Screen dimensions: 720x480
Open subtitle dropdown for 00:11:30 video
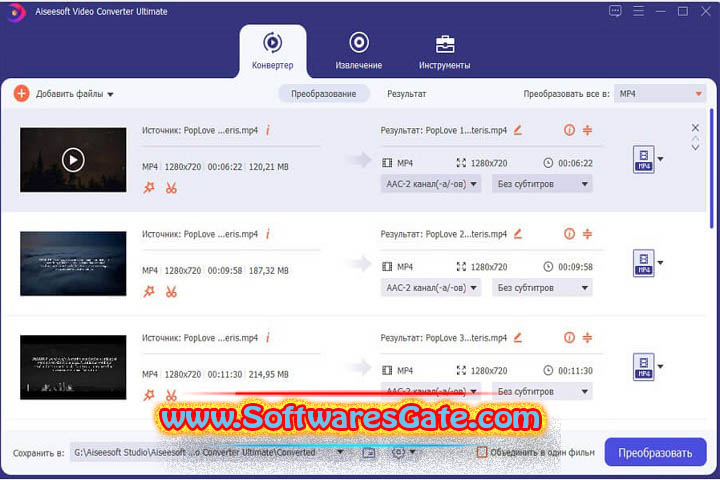point(542,392)
